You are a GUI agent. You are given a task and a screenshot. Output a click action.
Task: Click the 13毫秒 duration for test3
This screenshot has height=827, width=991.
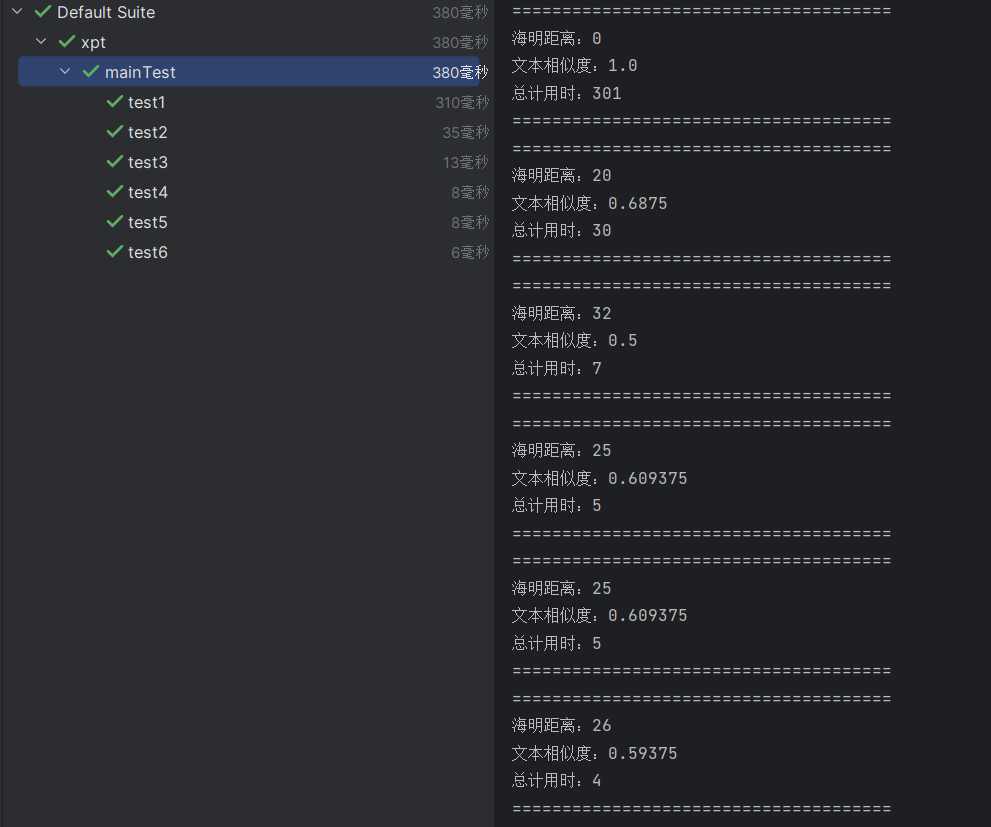coord(466,162)
